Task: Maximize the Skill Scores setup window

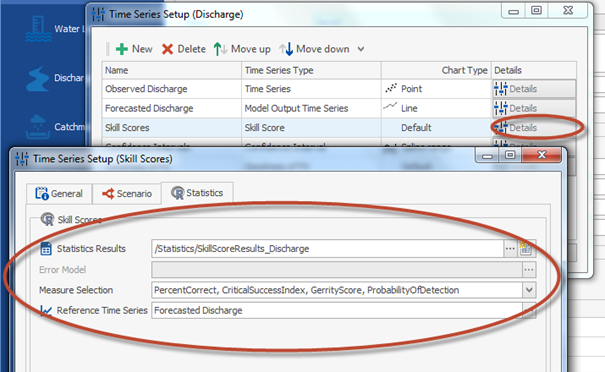Action: point(510,155)
